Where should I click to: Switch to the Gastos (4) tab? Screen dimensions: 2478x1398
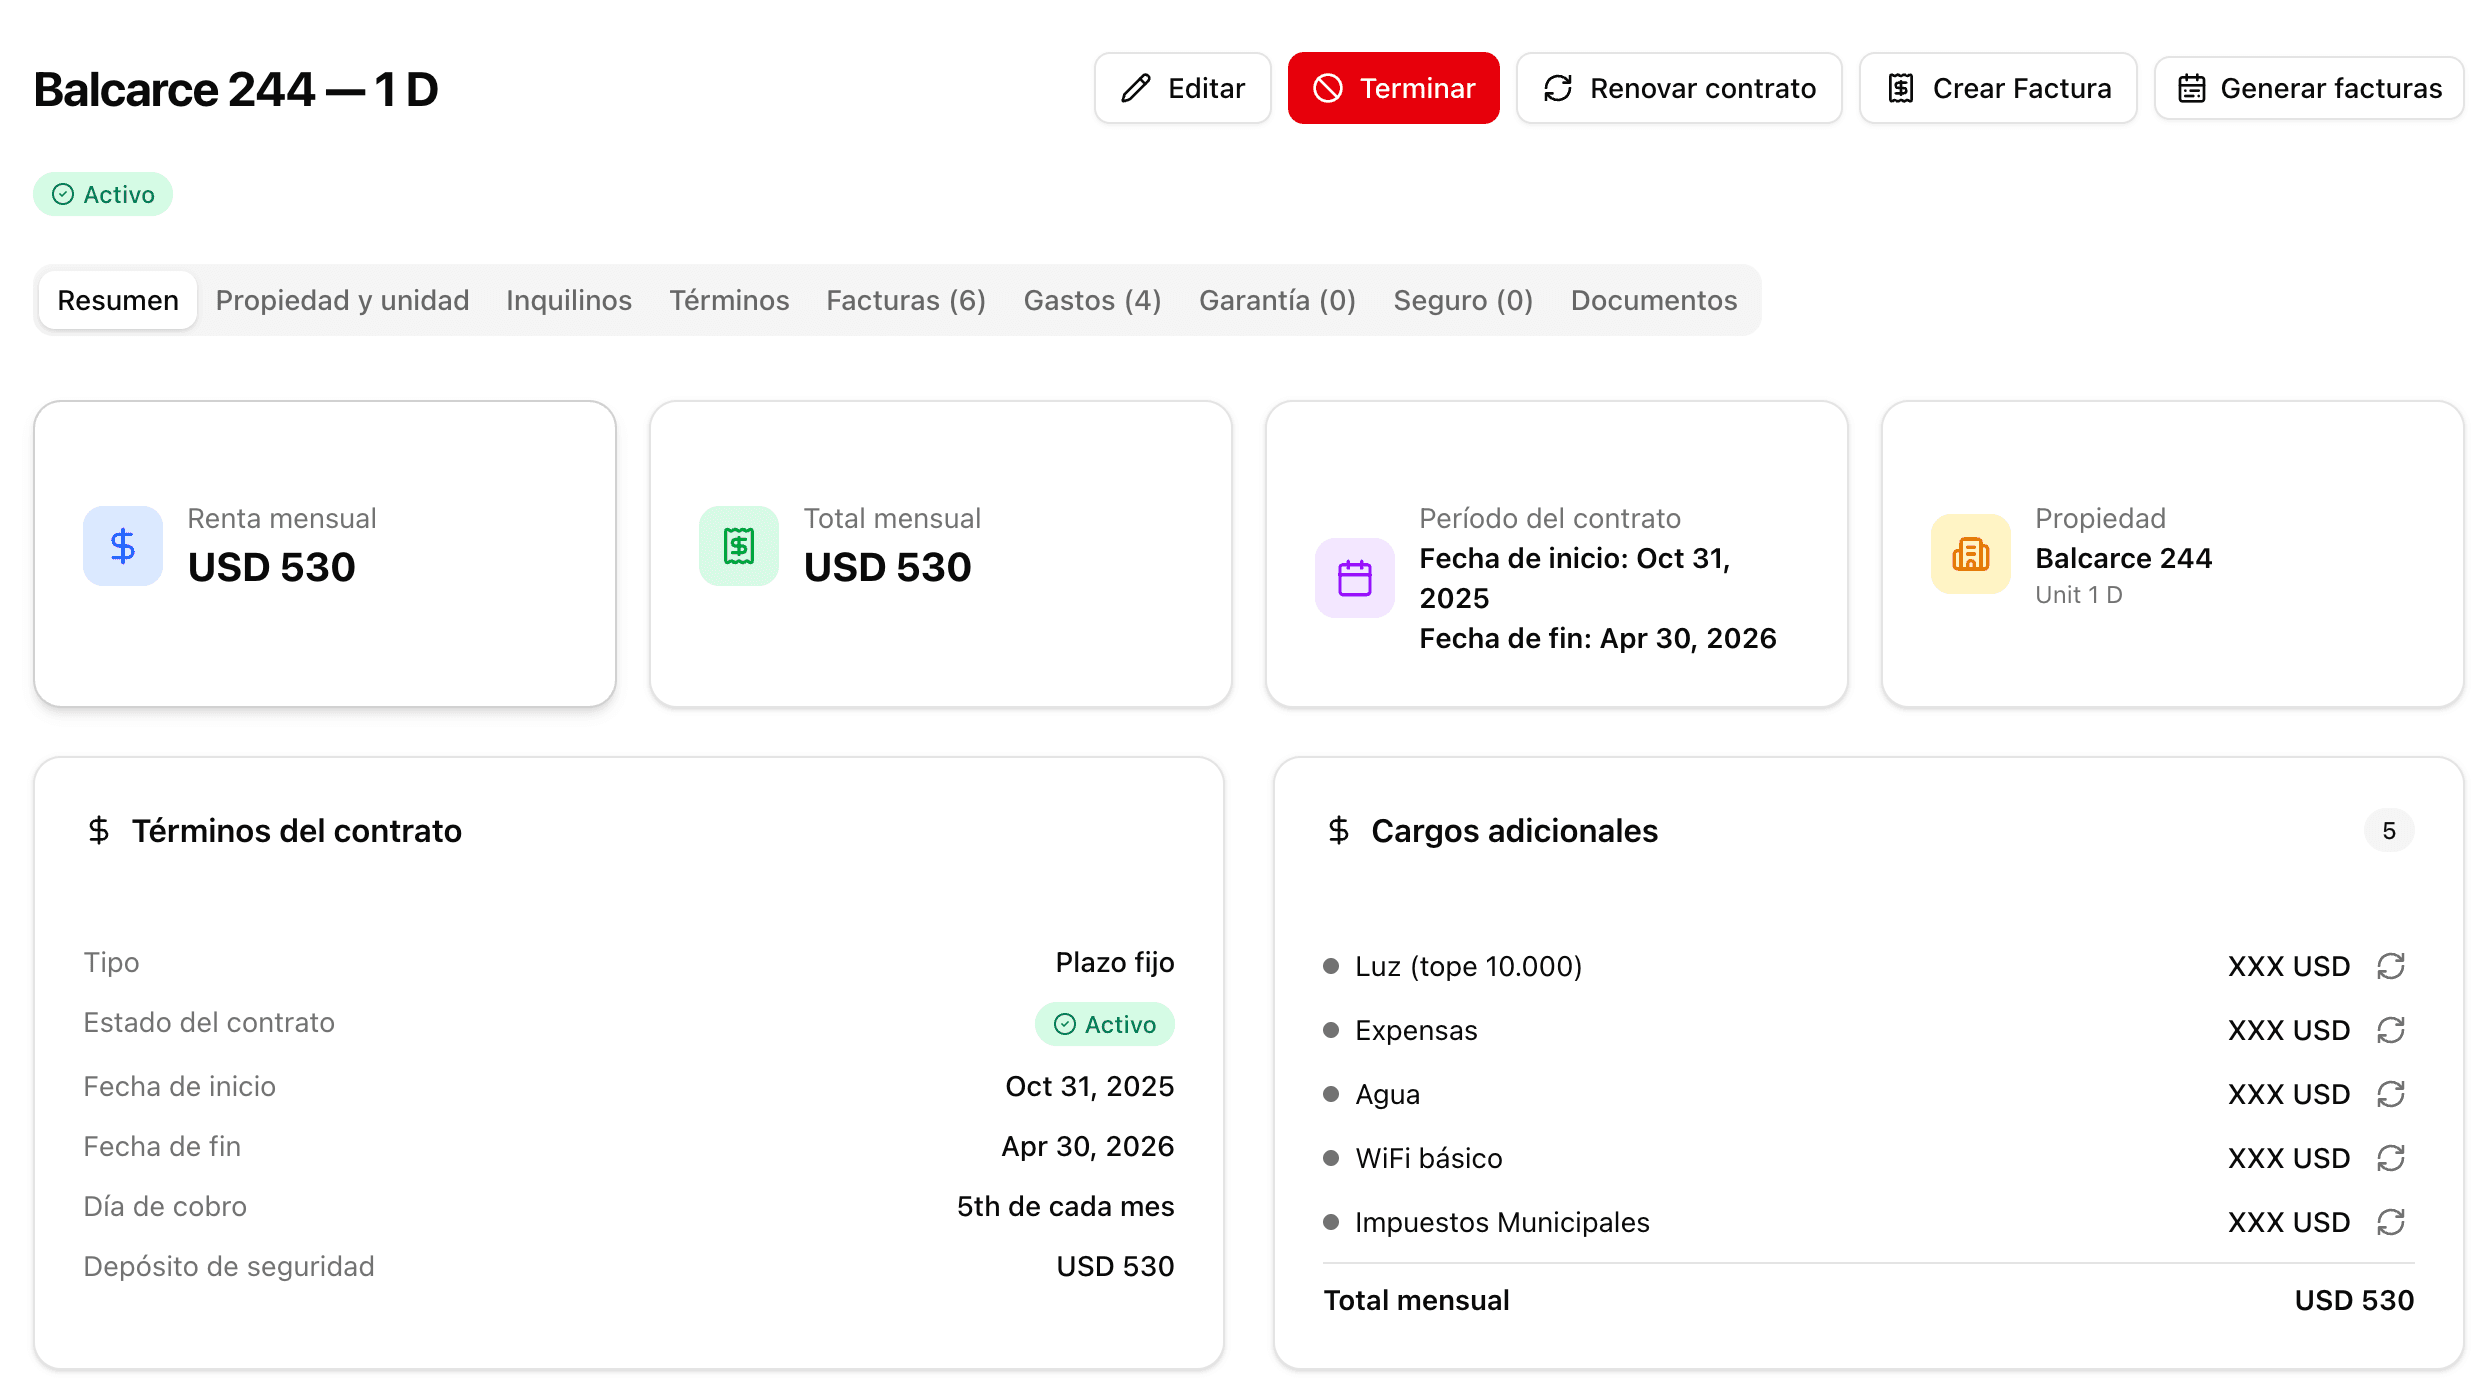point(1092,300)
